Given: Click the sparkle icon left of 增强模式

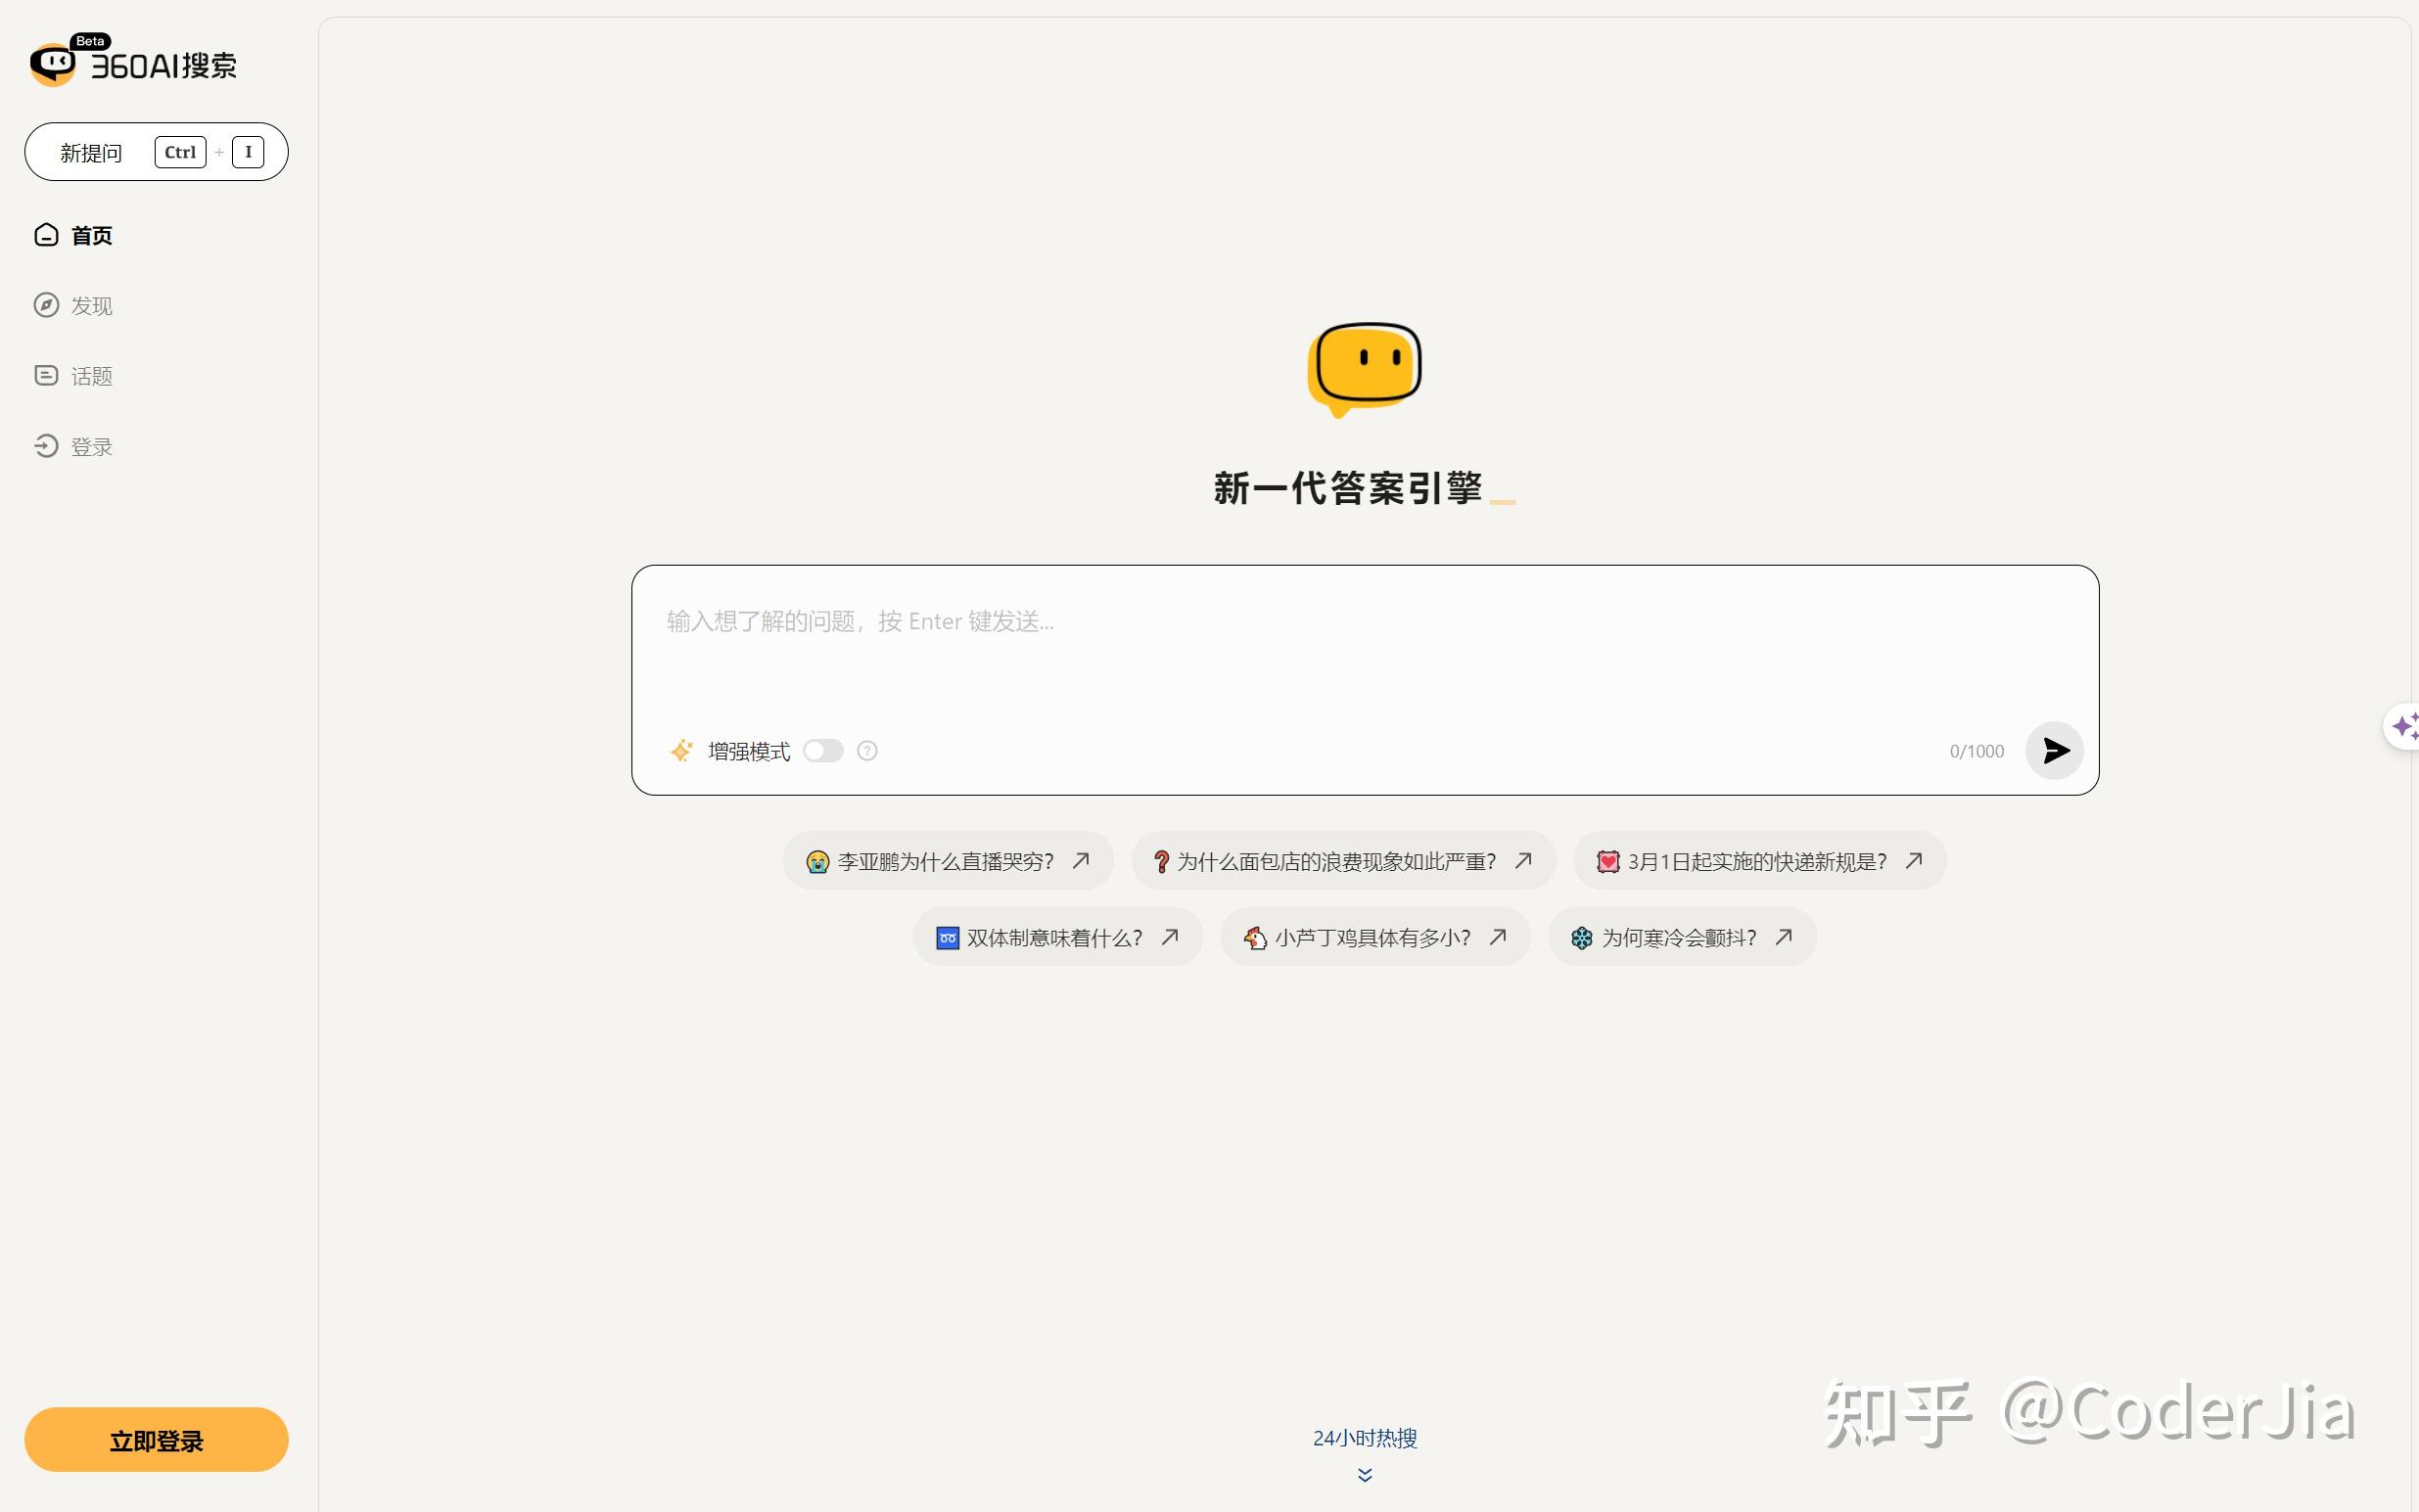Looking at the screenshot, I should tap(681, 750).
